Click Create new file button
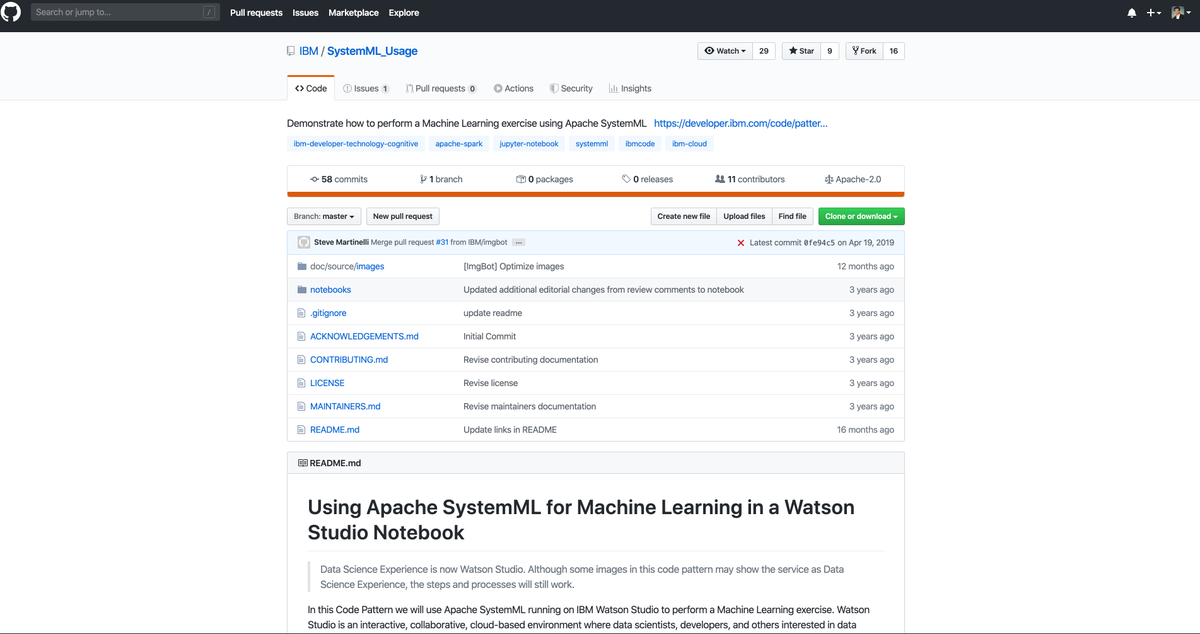The width and height of the screenshot is (1200, 634). [x=684, y=216]
